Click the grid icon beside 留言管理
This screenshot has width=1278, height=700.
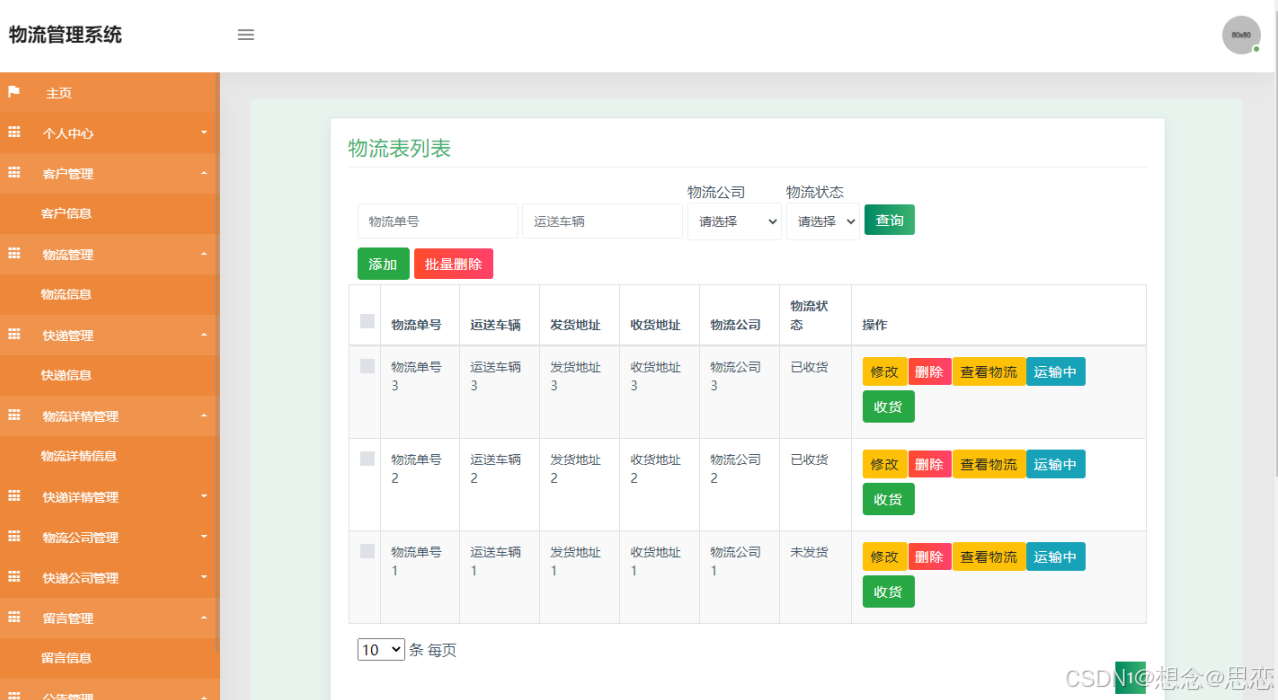click(14, 618)
